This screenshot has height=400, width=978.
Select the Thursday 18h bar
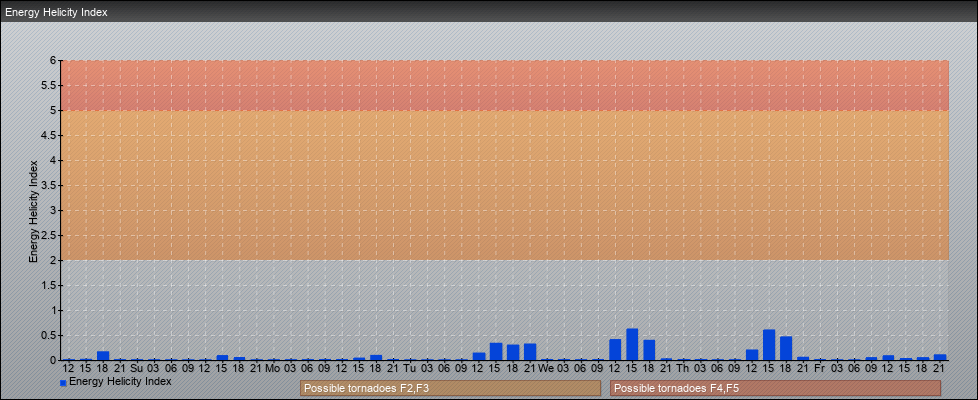click(x=786, y=348)
